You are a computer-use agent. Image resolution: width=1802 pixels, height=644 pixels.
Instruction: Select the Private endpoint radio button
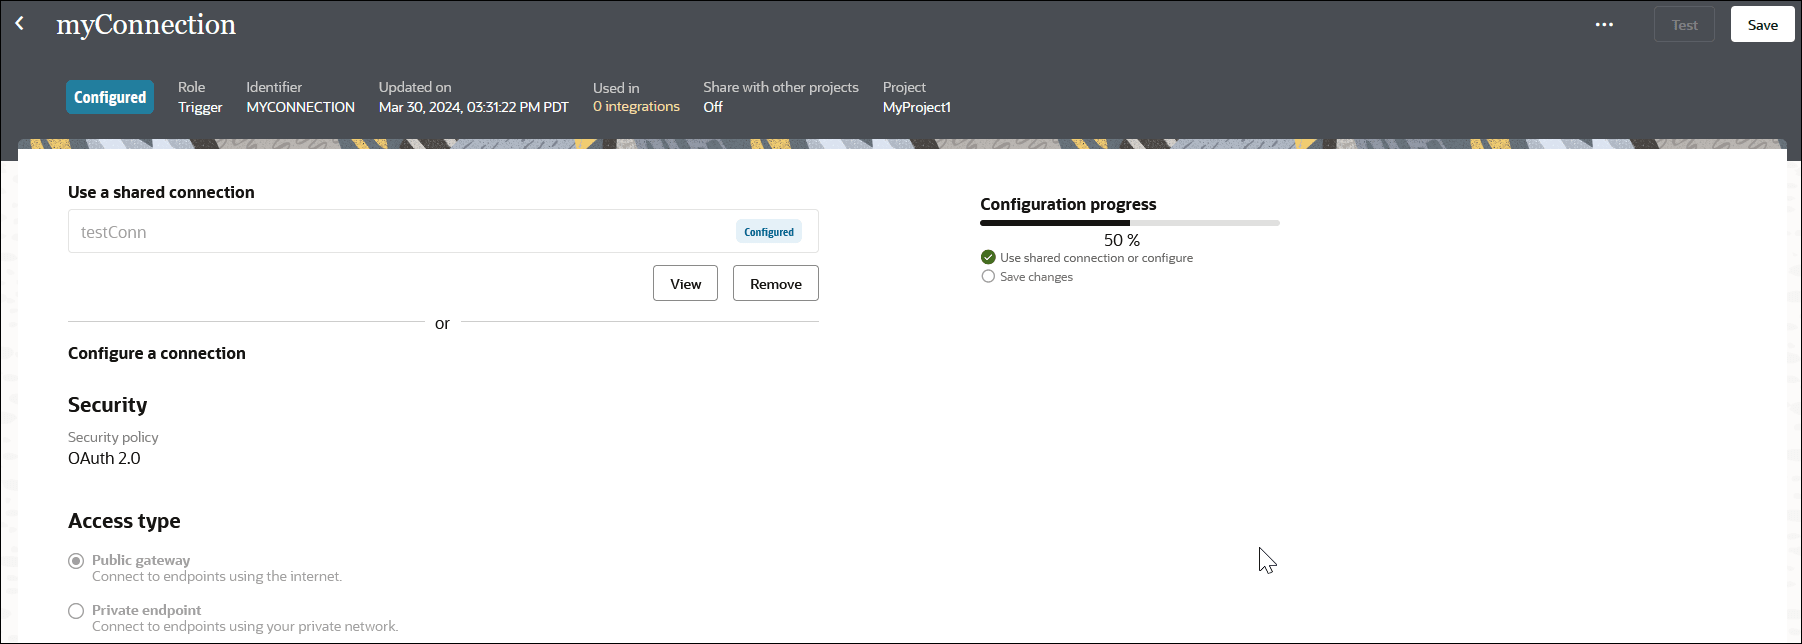pos(76,611)
